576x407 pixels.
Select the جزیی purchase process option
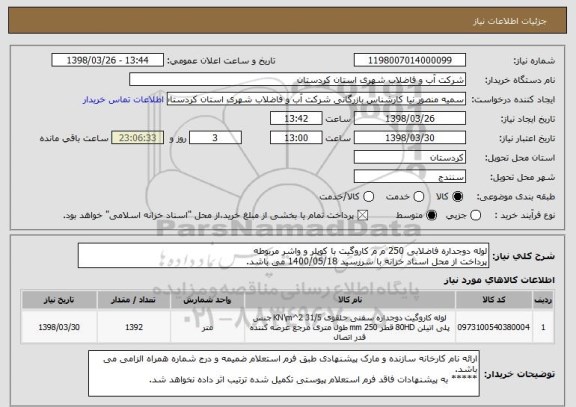475,216
